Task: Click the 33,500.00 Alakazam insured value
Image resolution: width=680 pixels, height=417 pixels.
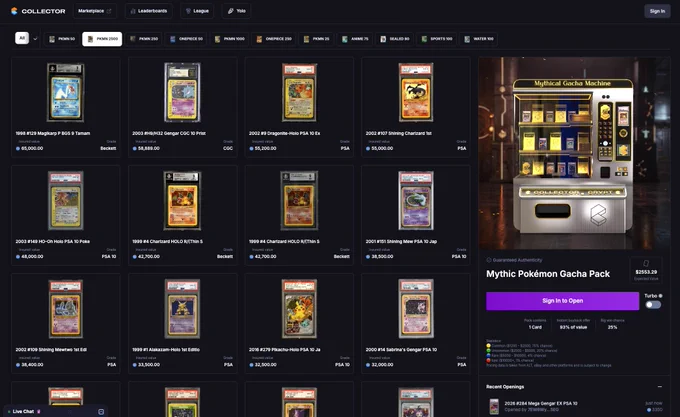Action: click(149, 365)
